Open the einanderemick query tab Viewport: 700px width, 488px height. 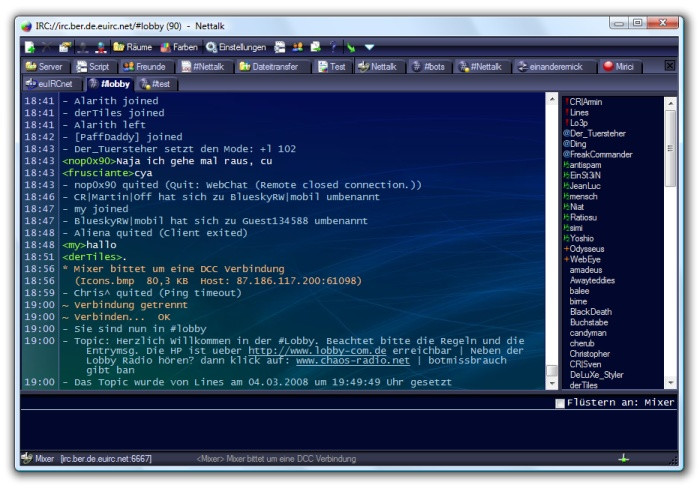[552, 67]
